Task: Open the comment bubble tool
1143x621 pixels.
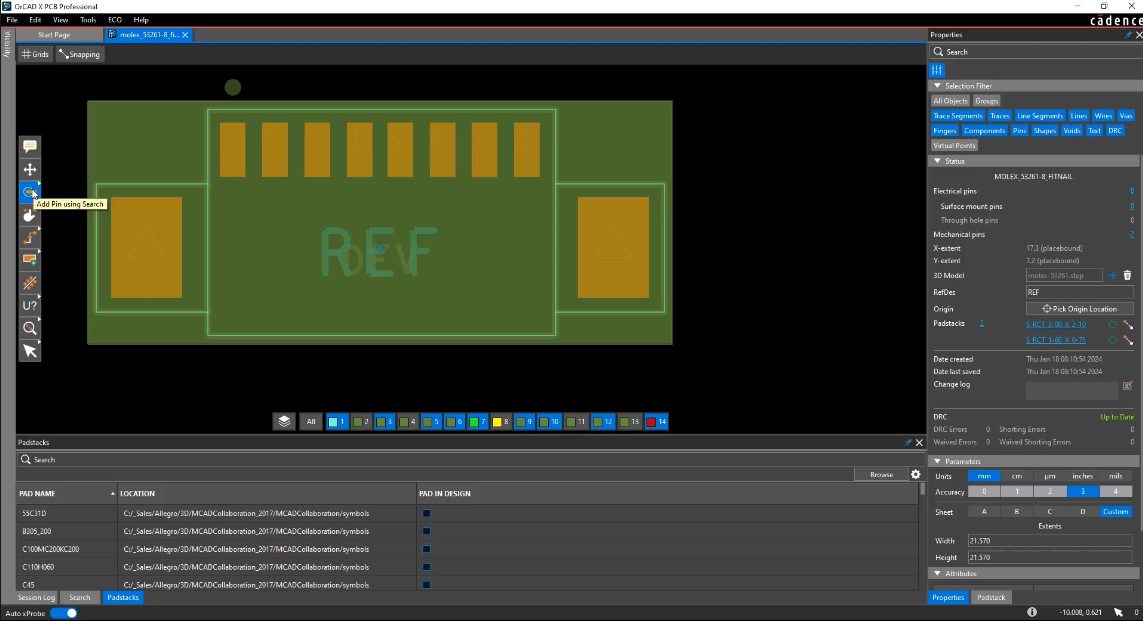Action: tap(30, 146)
